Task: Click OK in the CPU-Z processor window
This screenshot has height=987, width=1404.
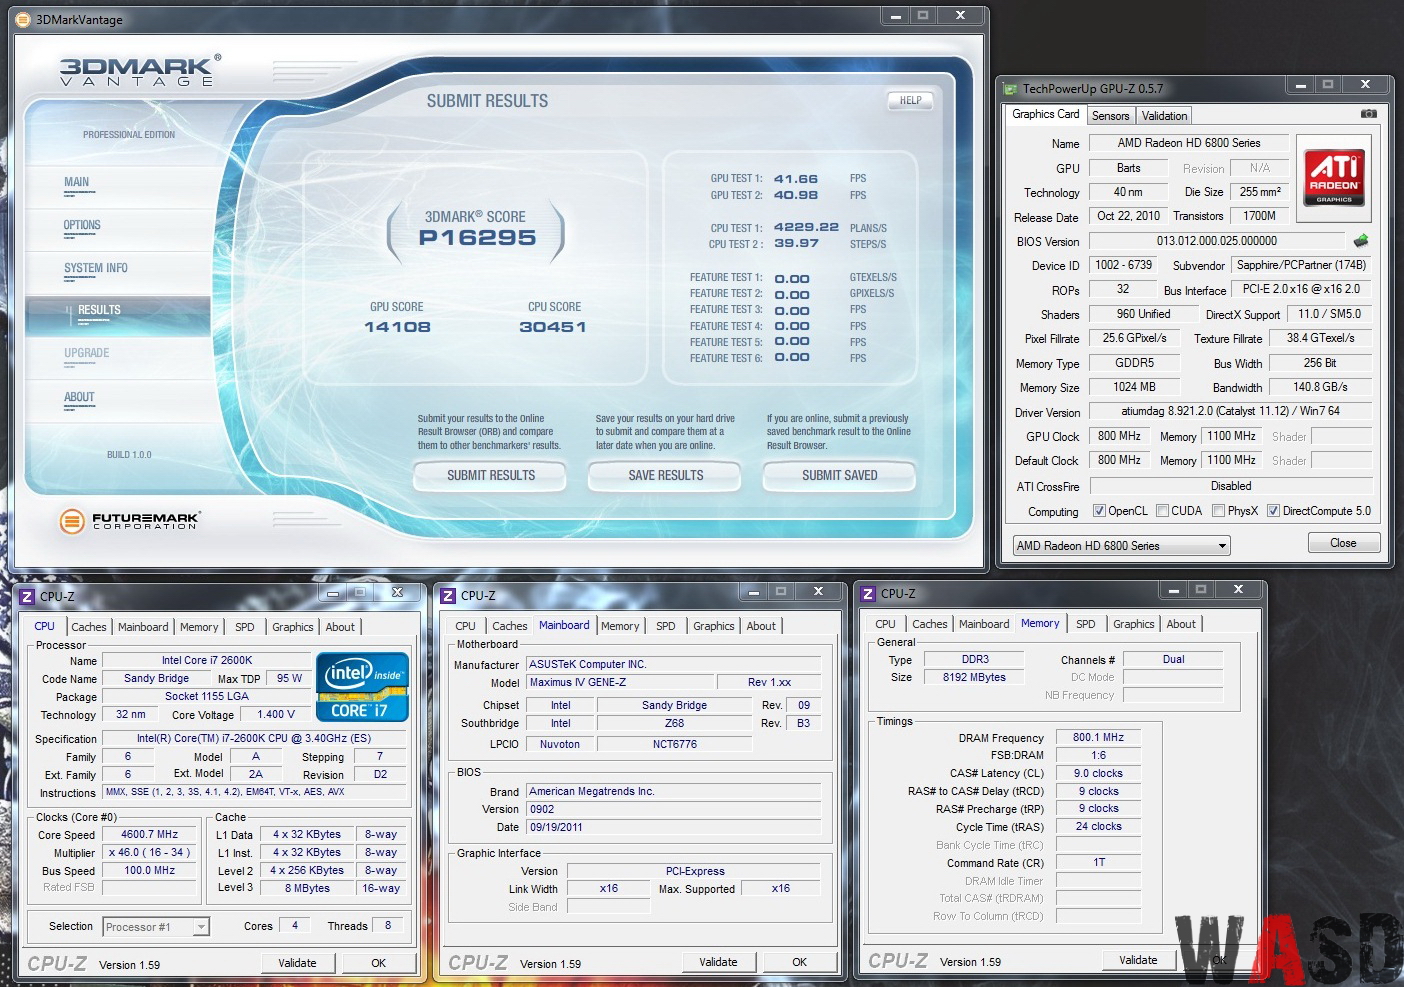Action: [x=378, y=963]
